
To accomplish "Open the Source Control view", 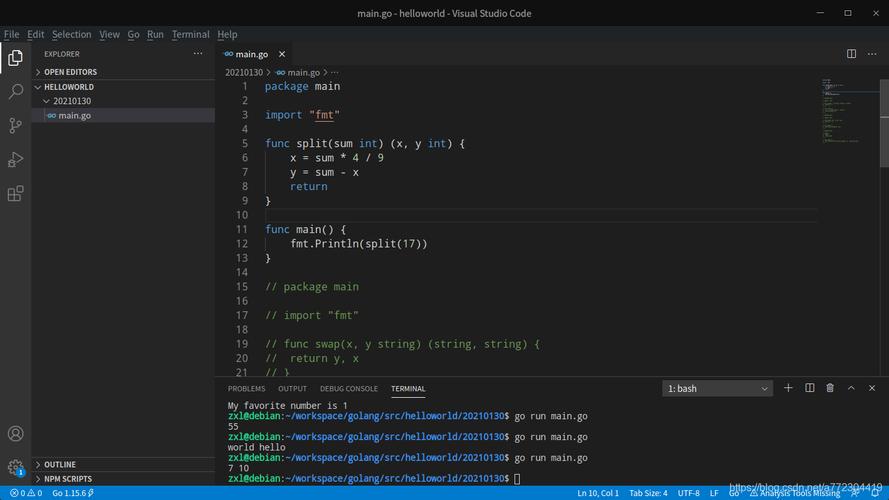I will tap(15, 125).
